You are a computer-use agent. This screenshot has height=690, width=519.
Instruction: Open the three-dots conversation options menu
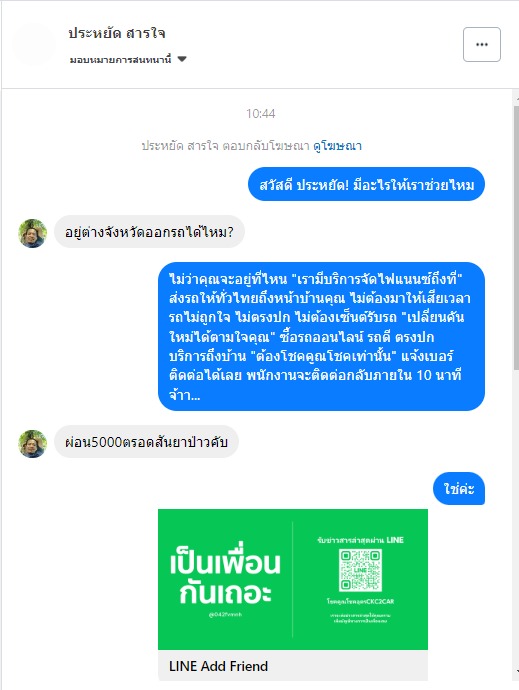[x=482, y=44]
